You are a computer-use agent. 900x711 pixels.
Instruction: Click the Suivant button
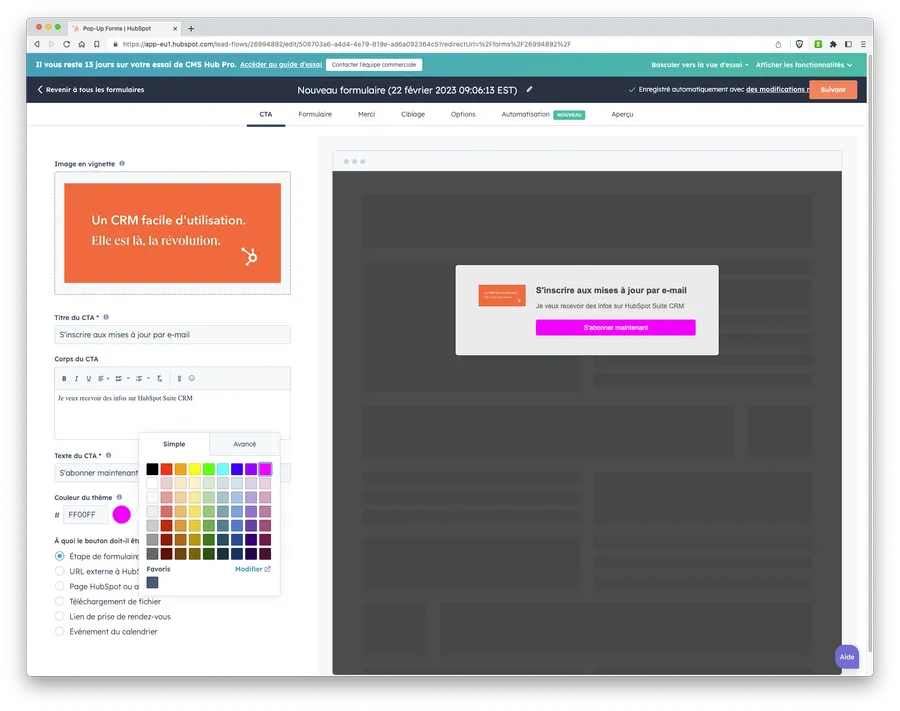coord(833,90)
